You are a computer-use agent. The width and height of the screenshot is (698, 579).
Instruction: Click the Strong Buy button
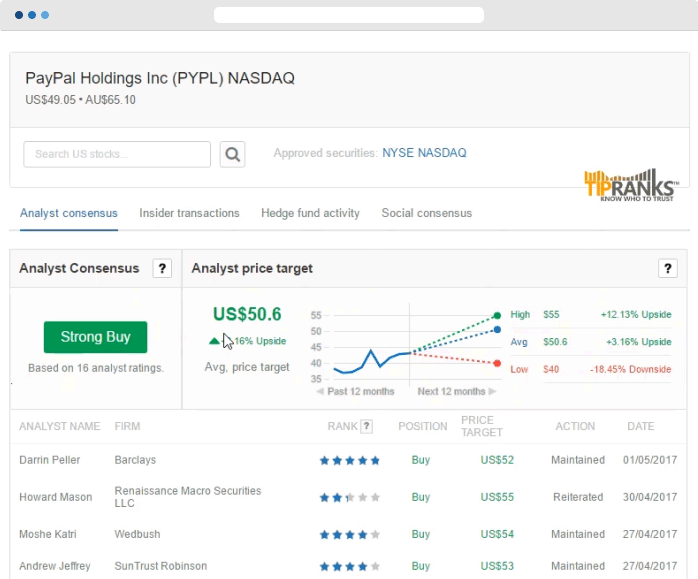click(x=95, y=337)
